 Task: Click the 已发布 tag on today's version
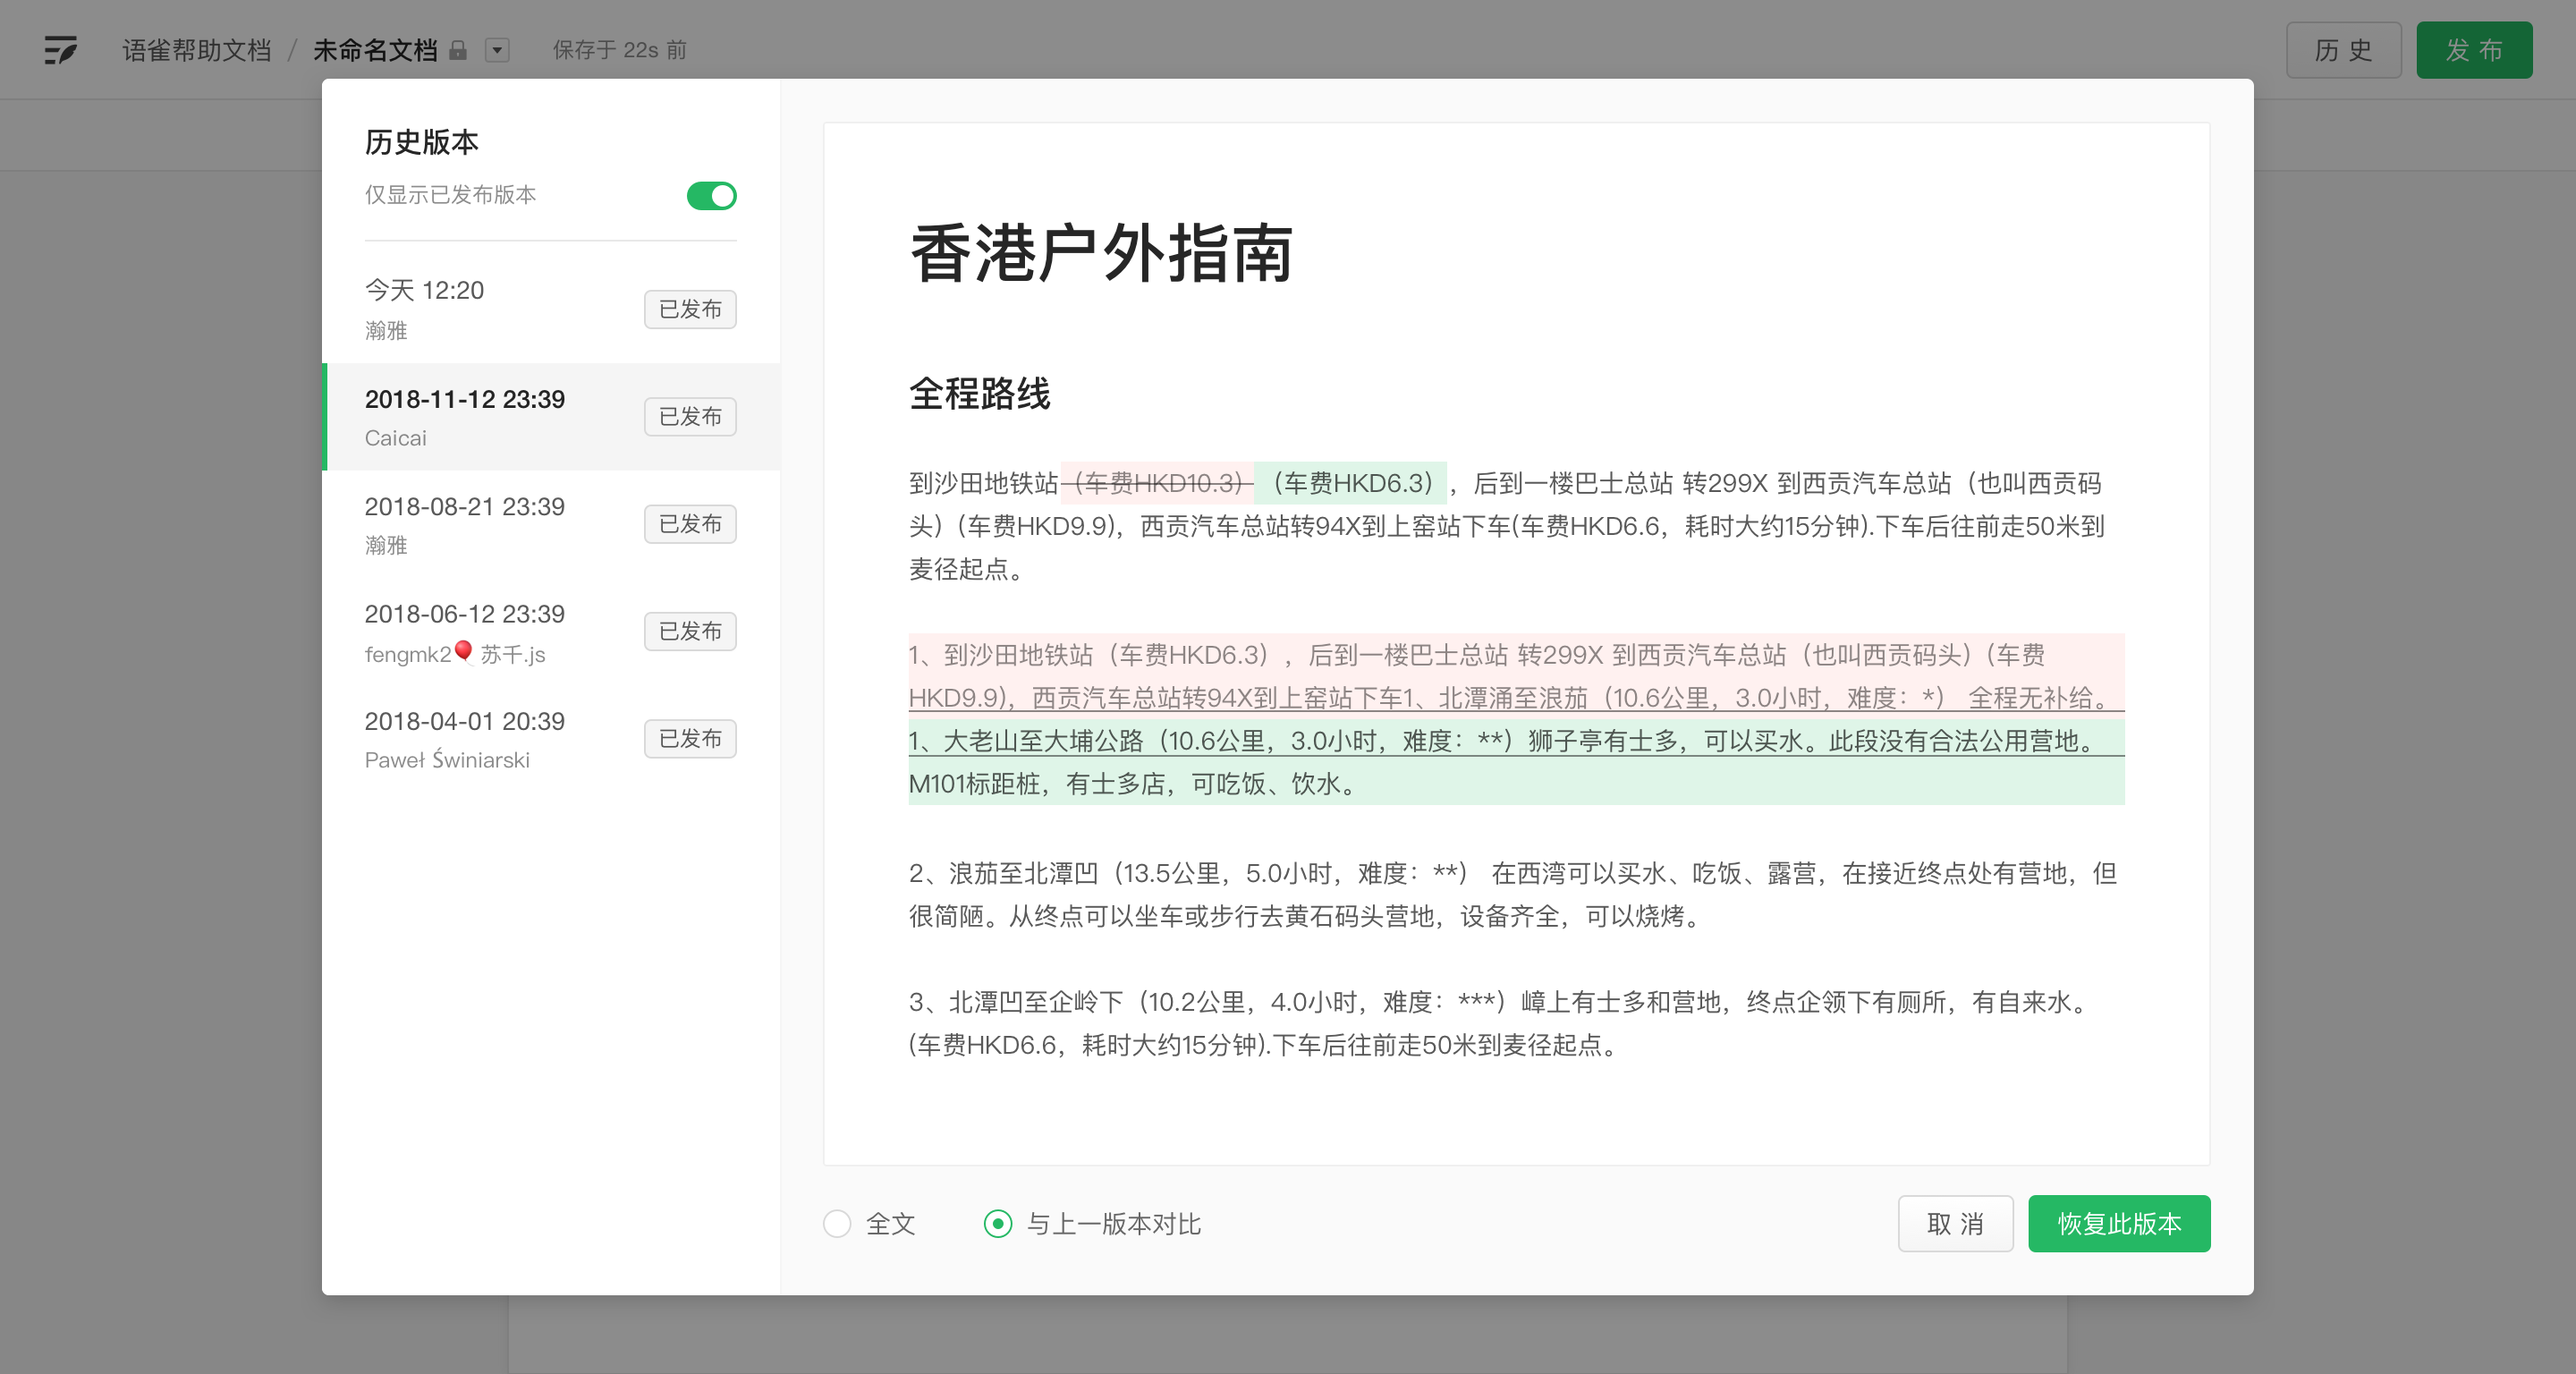690,309
